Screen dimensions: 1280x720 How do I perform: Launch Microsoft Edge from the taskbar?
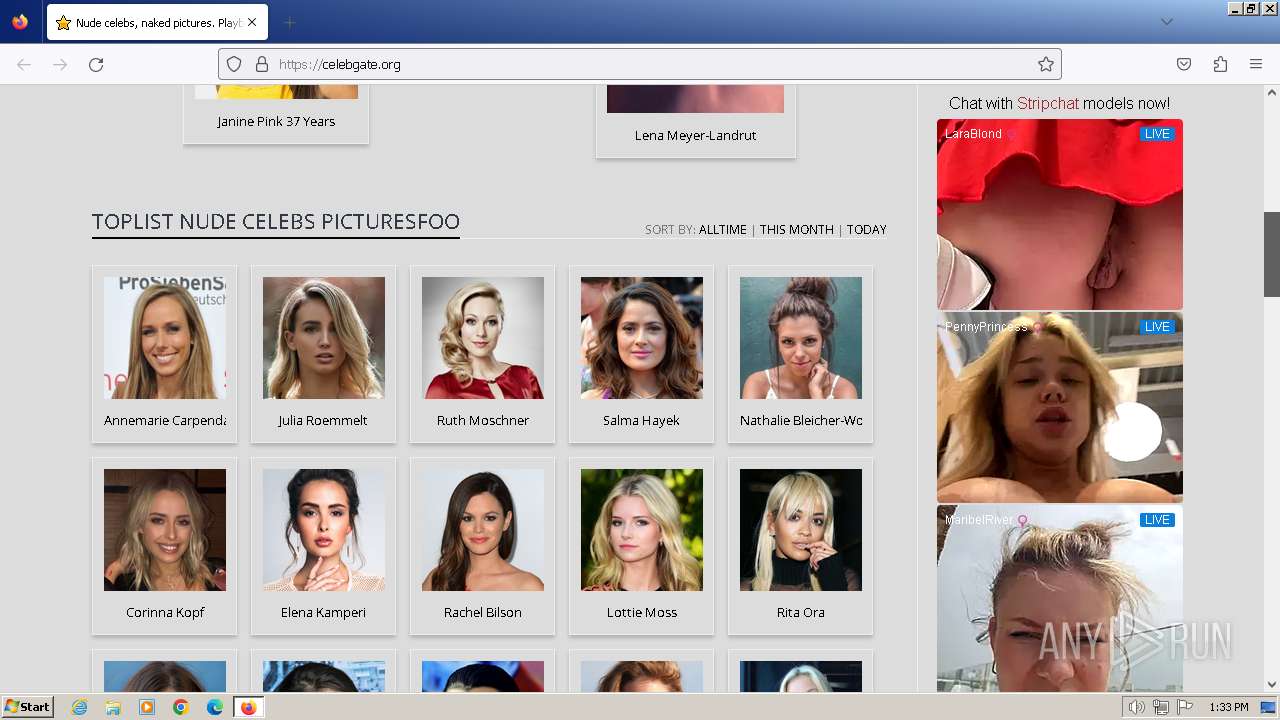pyautogui.click(x=215, y=707)
